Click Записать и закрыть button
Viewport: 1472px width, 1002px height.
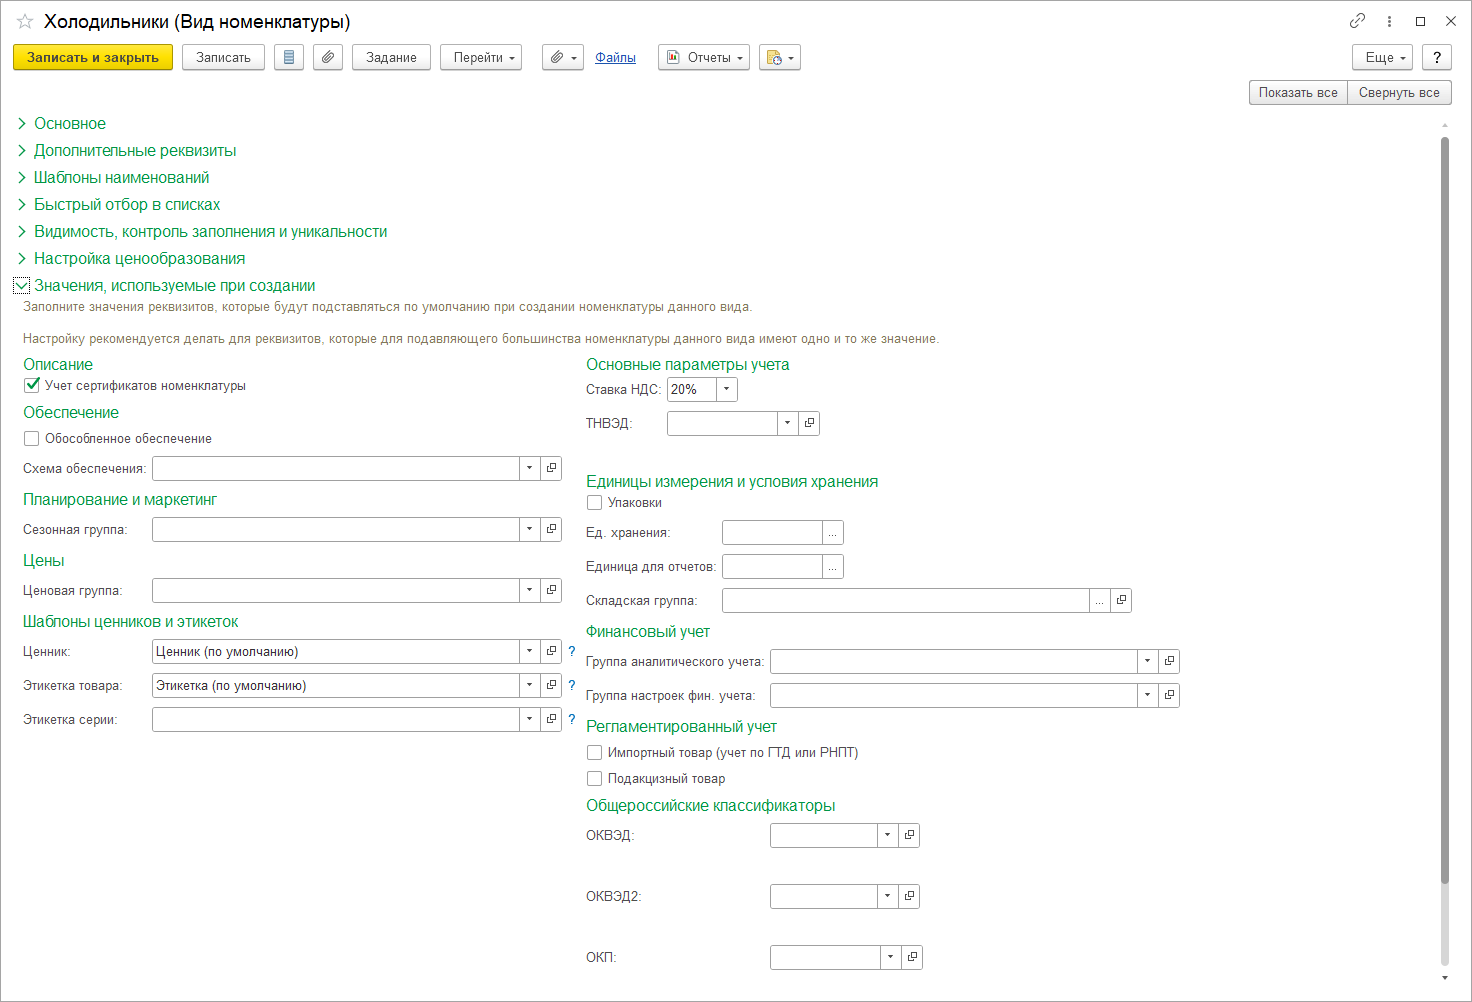click(93, 58)
